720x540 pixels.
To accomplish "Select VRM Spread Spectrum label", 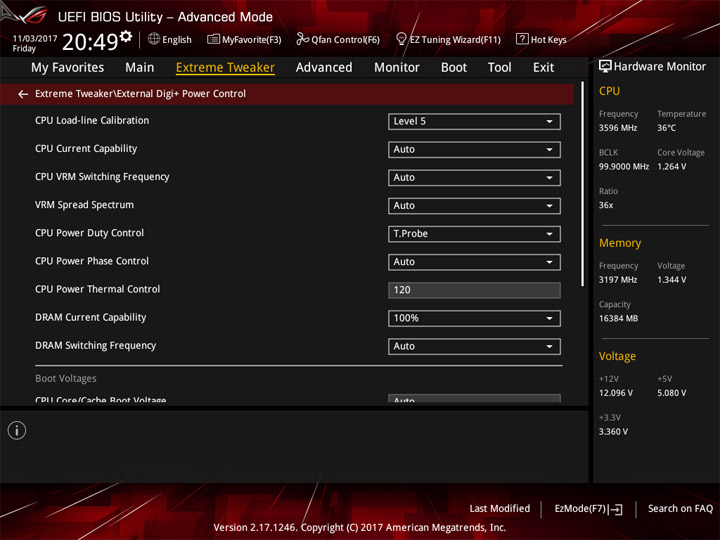I will [84, 205].
